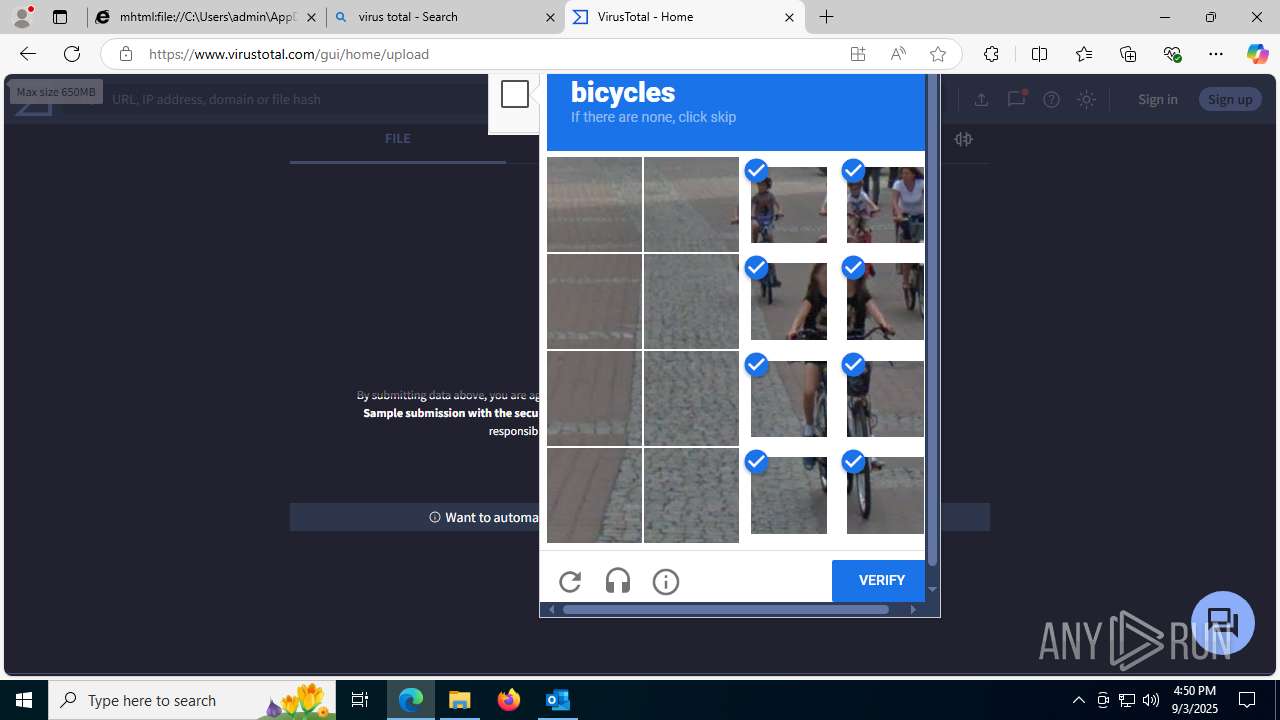Open Outlook from taskbar
1280x720 pixels.
[x=558, y=700]
